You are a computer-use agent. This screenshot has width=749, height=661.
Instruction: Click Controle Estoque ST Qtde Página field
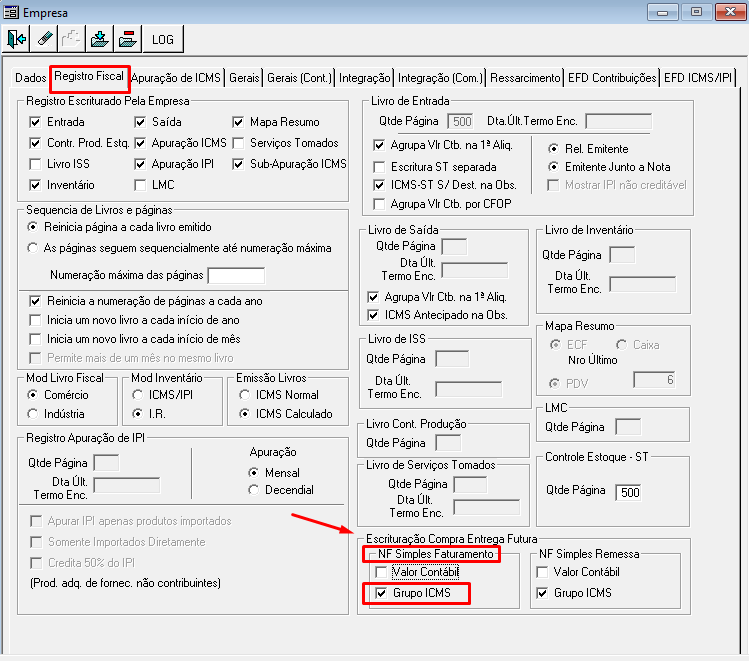tap(627, 491)
